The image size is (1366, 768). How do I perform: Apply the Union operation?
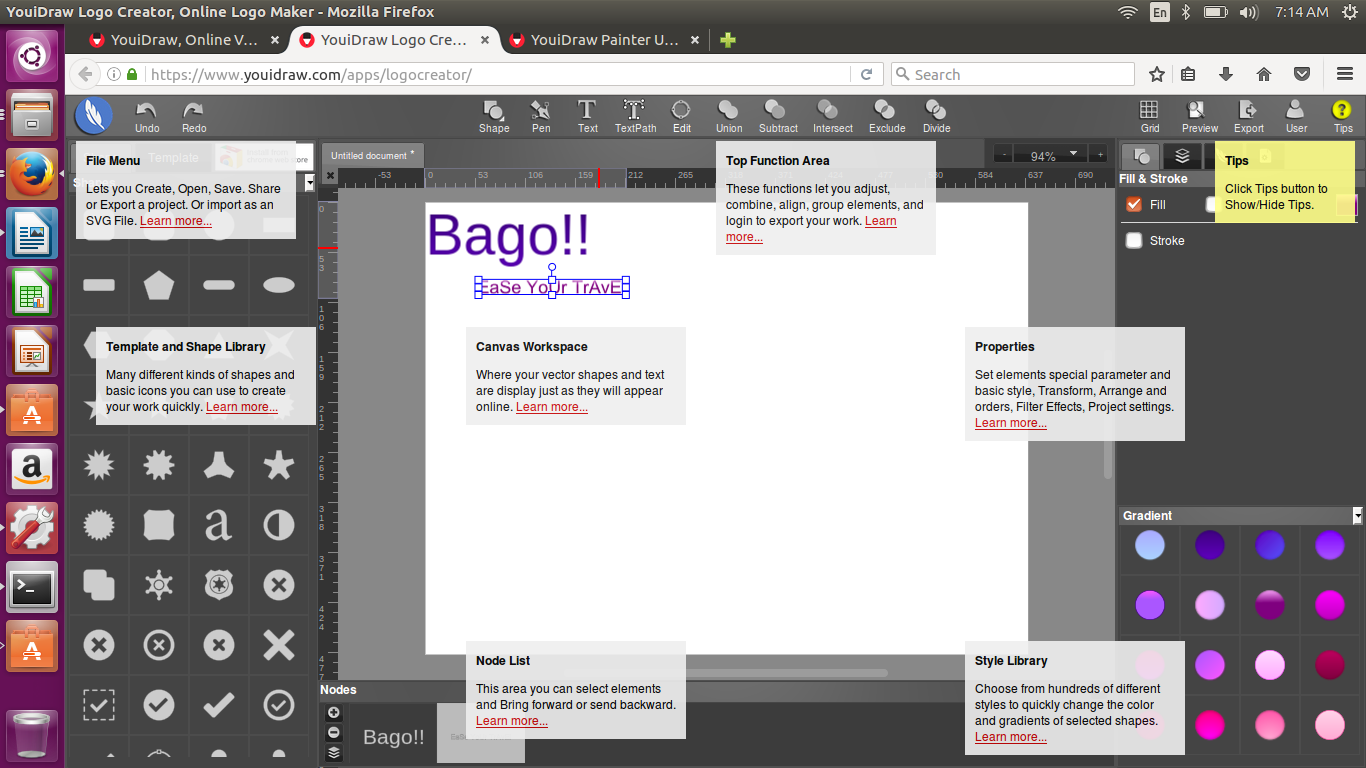tap(729, 116)
